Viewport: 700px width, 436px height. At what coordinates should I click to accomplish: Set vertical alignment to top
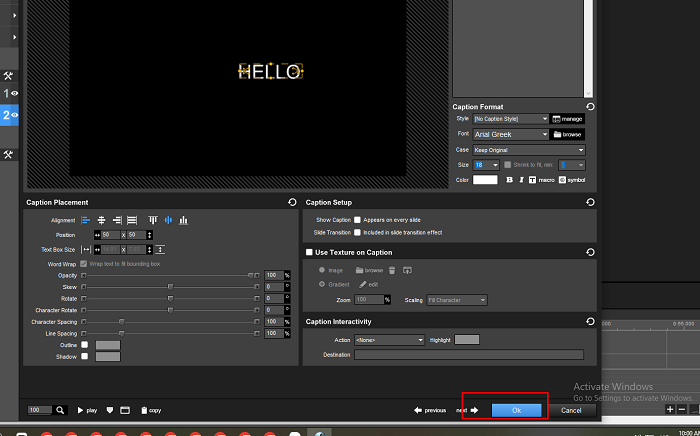pyautogui.click(x=153, y=220)
